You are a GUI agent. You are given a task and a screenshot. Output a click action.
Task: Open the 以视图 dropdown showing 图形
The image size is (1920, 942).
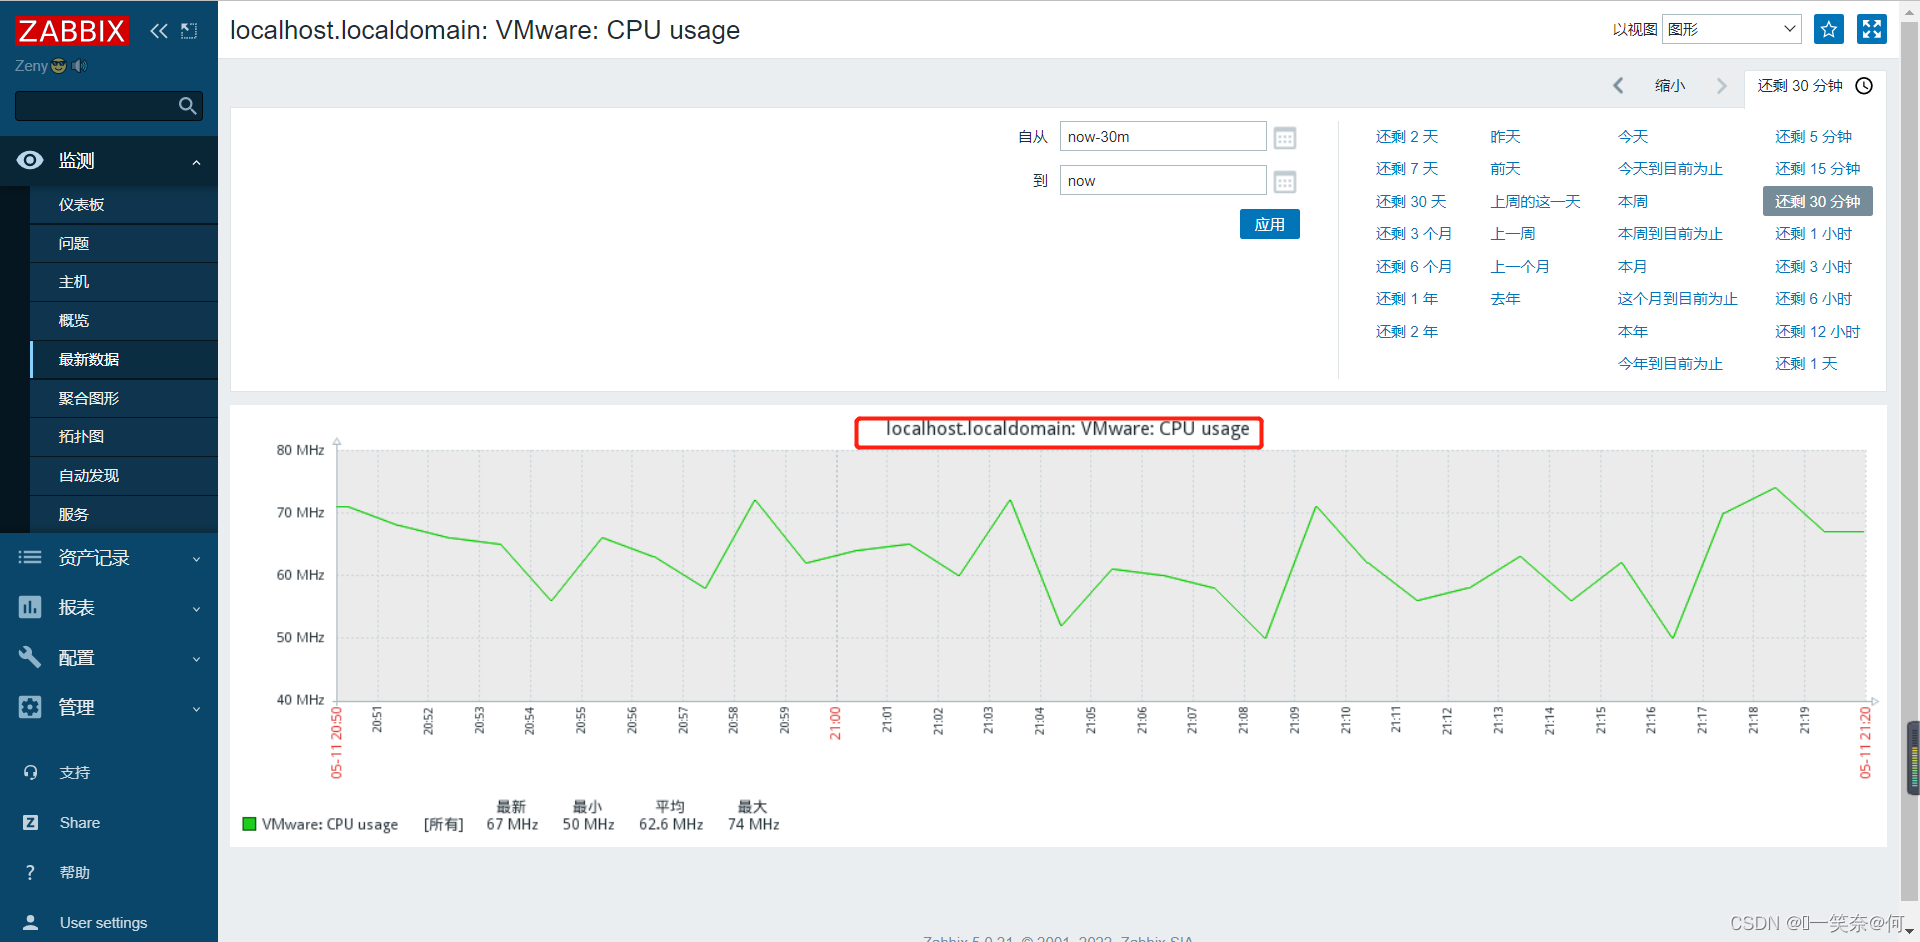coord(1731,29)
